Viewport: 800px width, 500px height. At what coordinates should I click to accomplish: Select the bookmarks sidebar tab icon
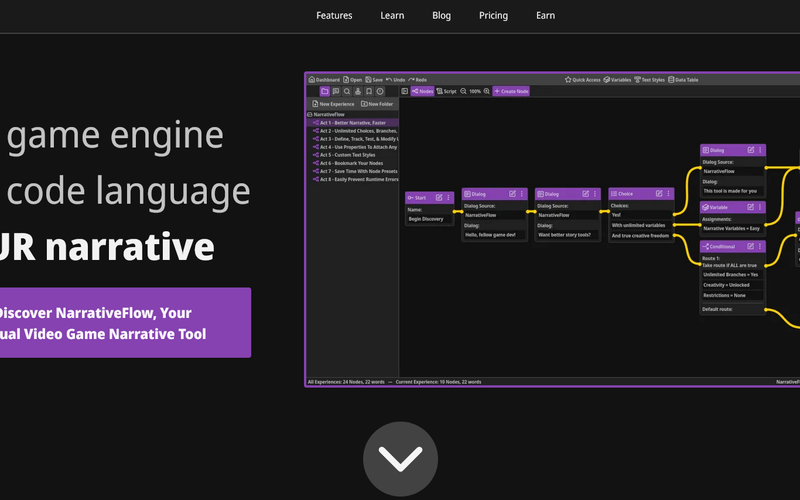(369, 91)
